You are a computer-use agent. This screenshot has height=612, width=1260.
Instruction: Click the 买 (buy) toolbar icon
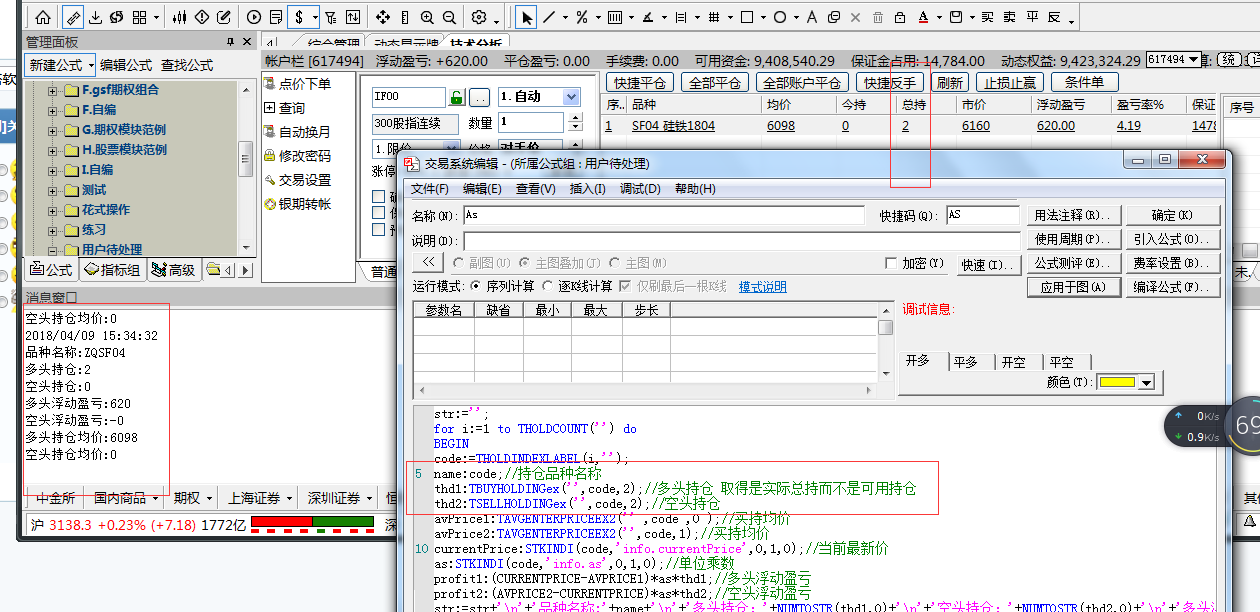pos(987,17)
